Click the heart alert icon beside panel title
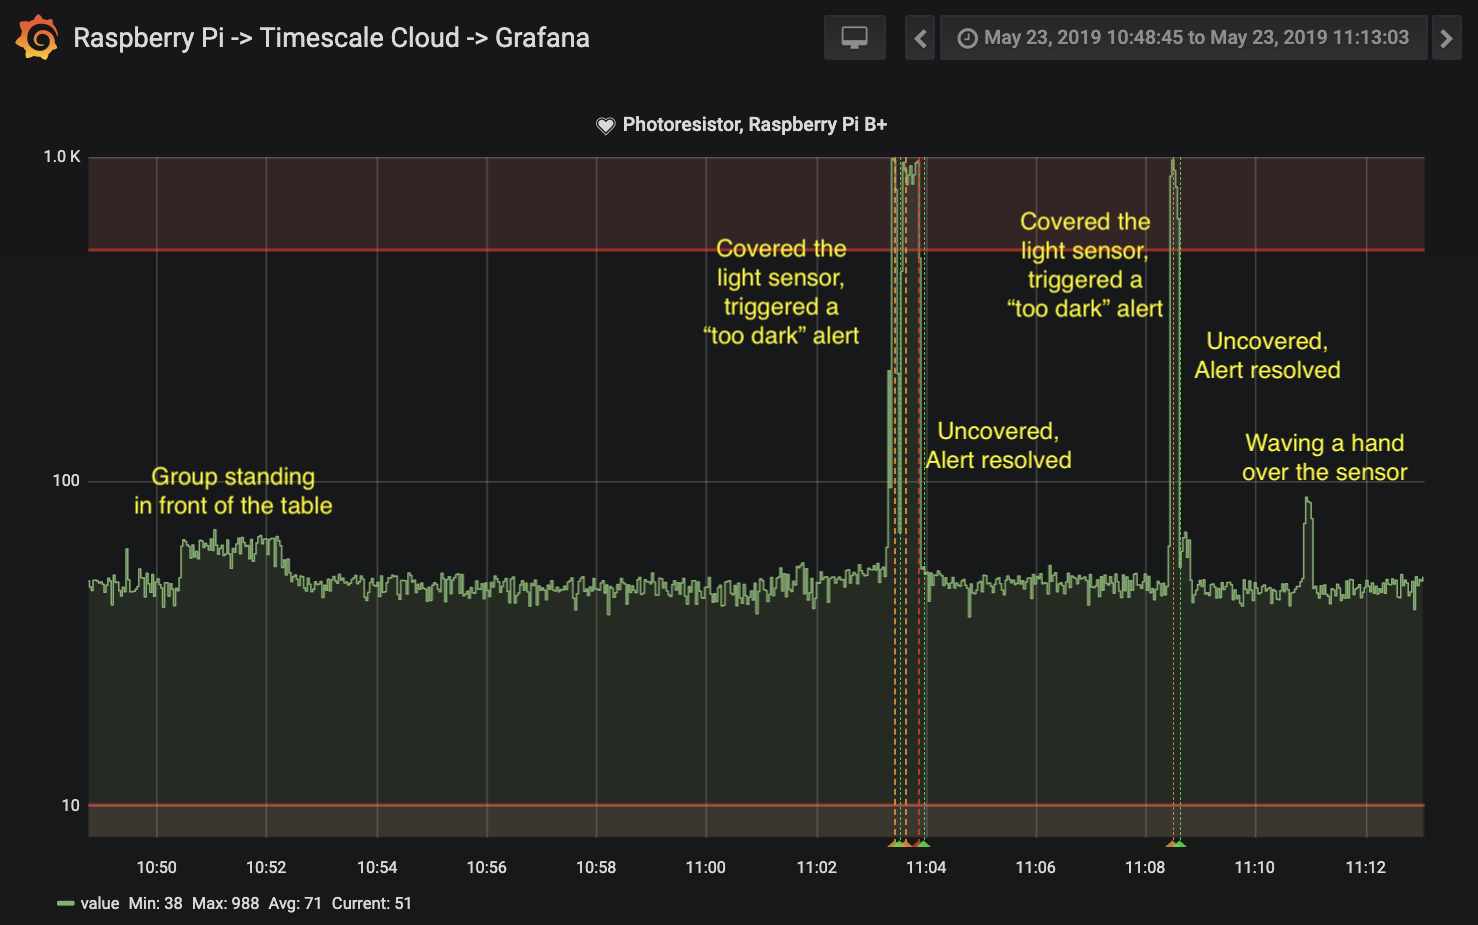Screen dimensions: 1478x925 point(605,125)
